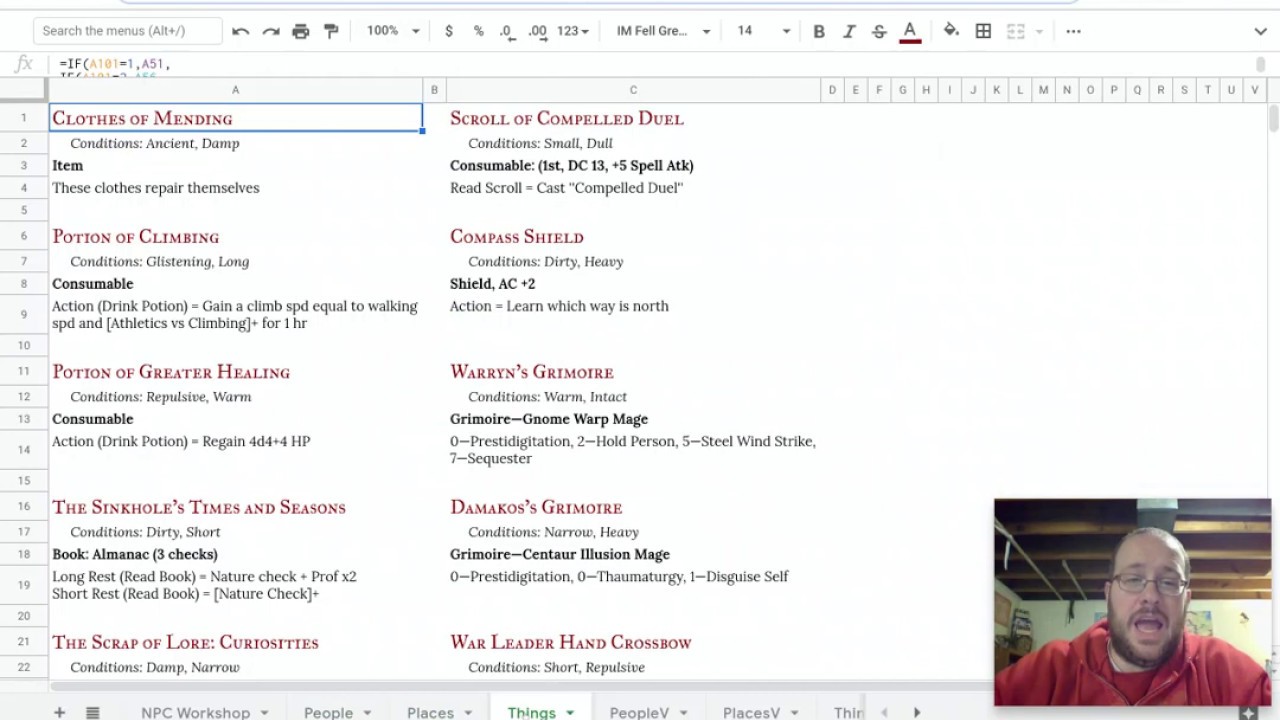Select the Shield, AC +2 cell
1280x720 pixels.
[x=633, y=284]
